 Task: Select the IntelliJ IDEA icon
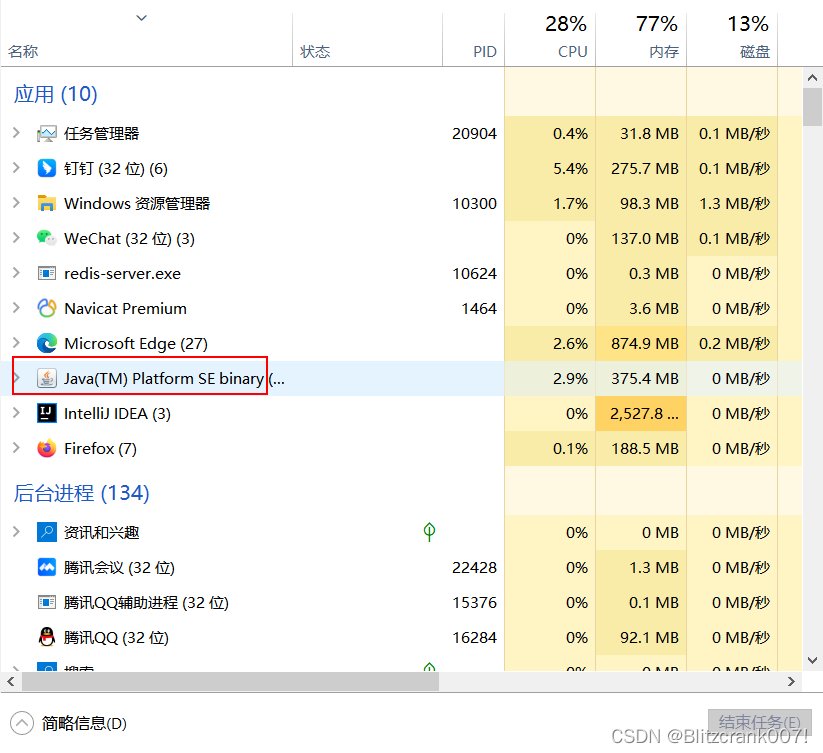pyautogui.click(x=47, y=413)
